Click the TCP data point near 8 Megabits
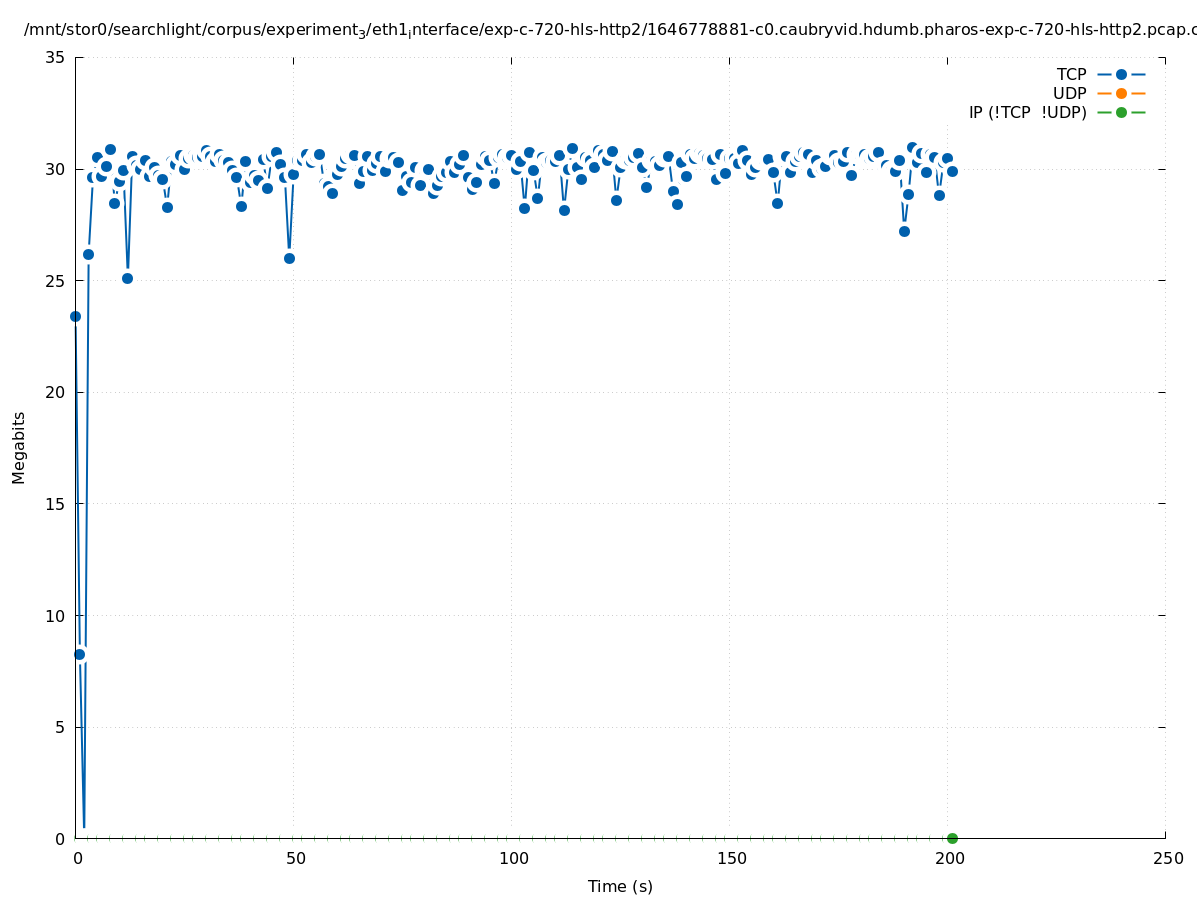 pyautogui.click(x=80, y=654)
